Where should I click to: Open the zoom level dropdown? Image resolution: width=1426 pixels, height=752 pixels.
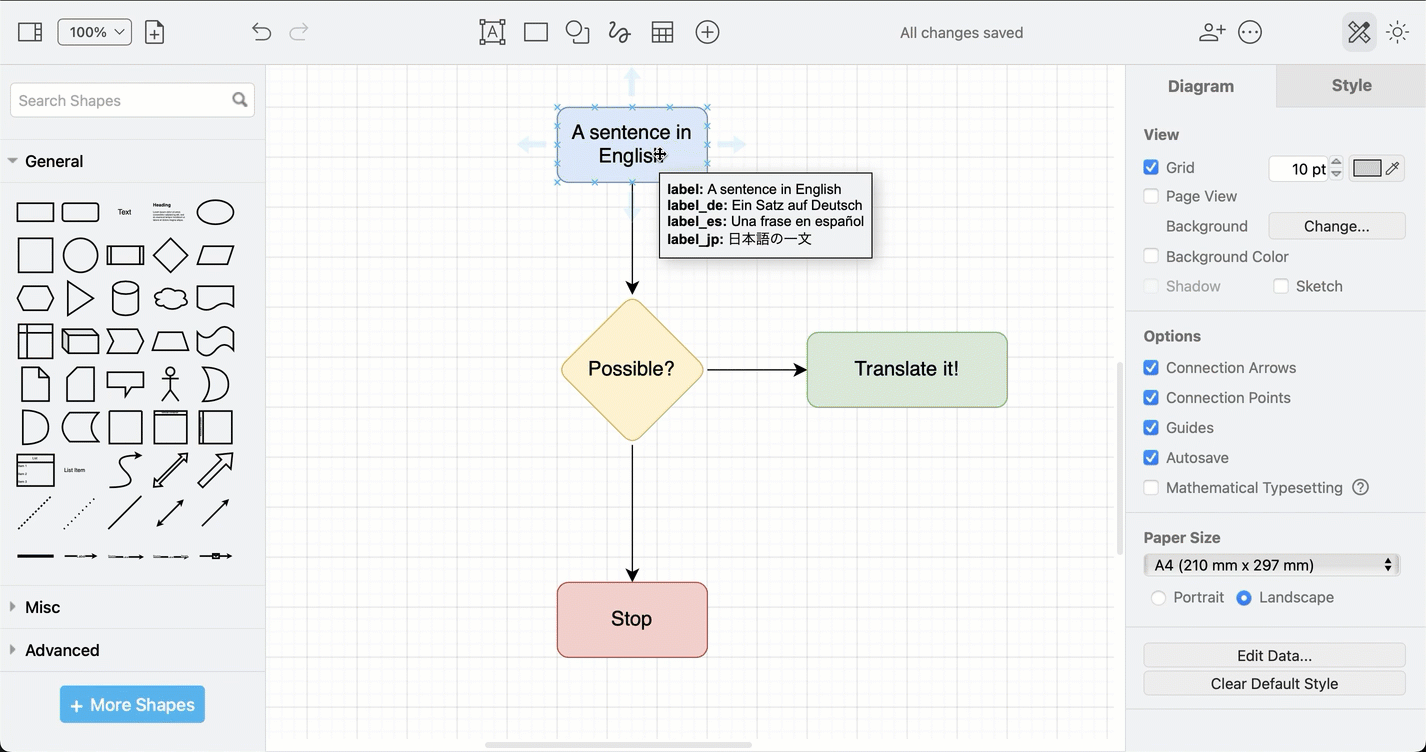coord(94,31)
